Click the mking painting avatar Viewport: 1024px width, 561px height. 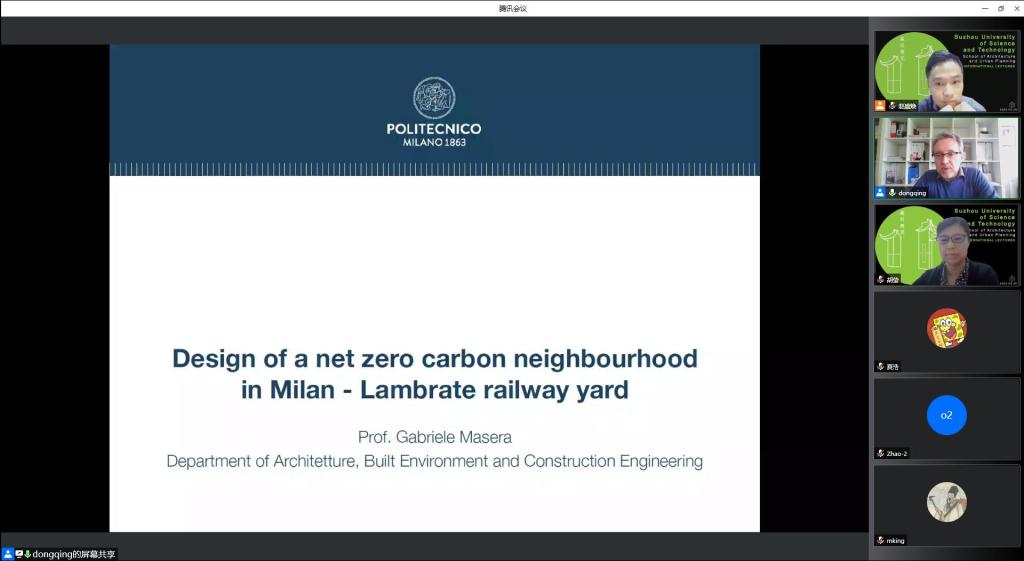pyautogui.click(x=946, y=502)
